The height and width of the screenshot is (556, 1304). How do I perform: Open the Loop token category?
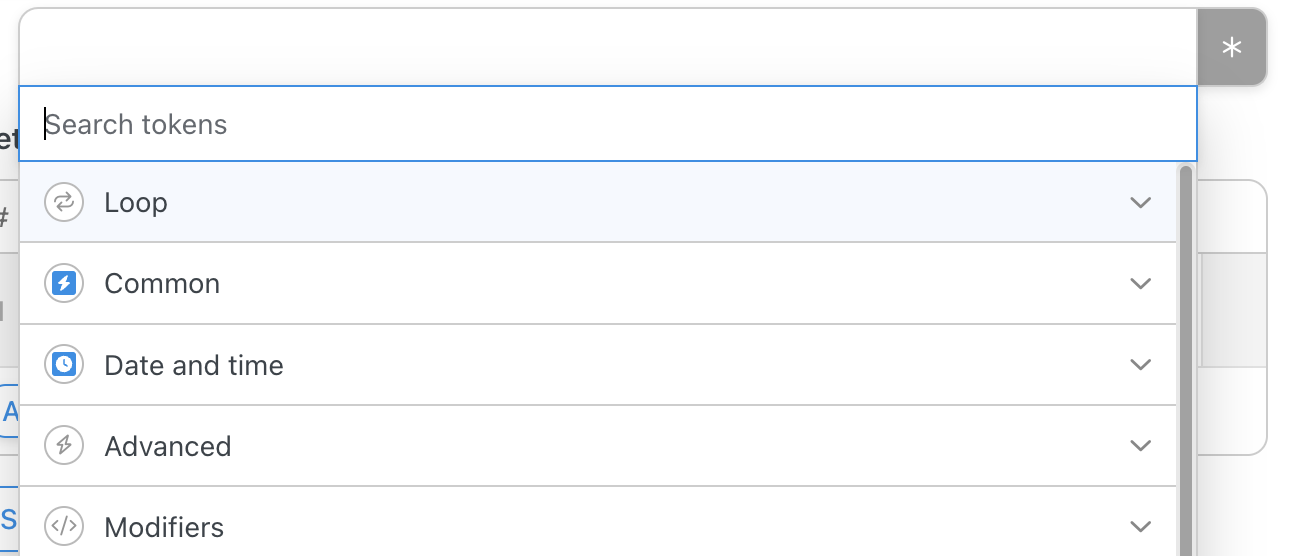(x=598, y=203)
